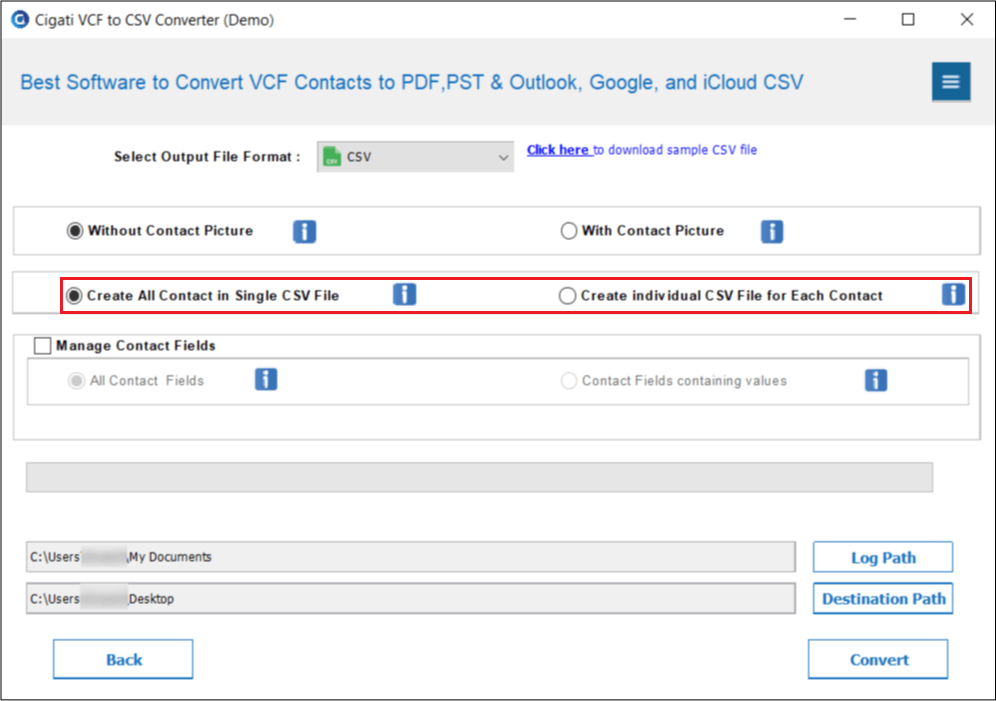Click the 'to download sample CSV file' text
The image size is (996, 701).
click(675, 150)
